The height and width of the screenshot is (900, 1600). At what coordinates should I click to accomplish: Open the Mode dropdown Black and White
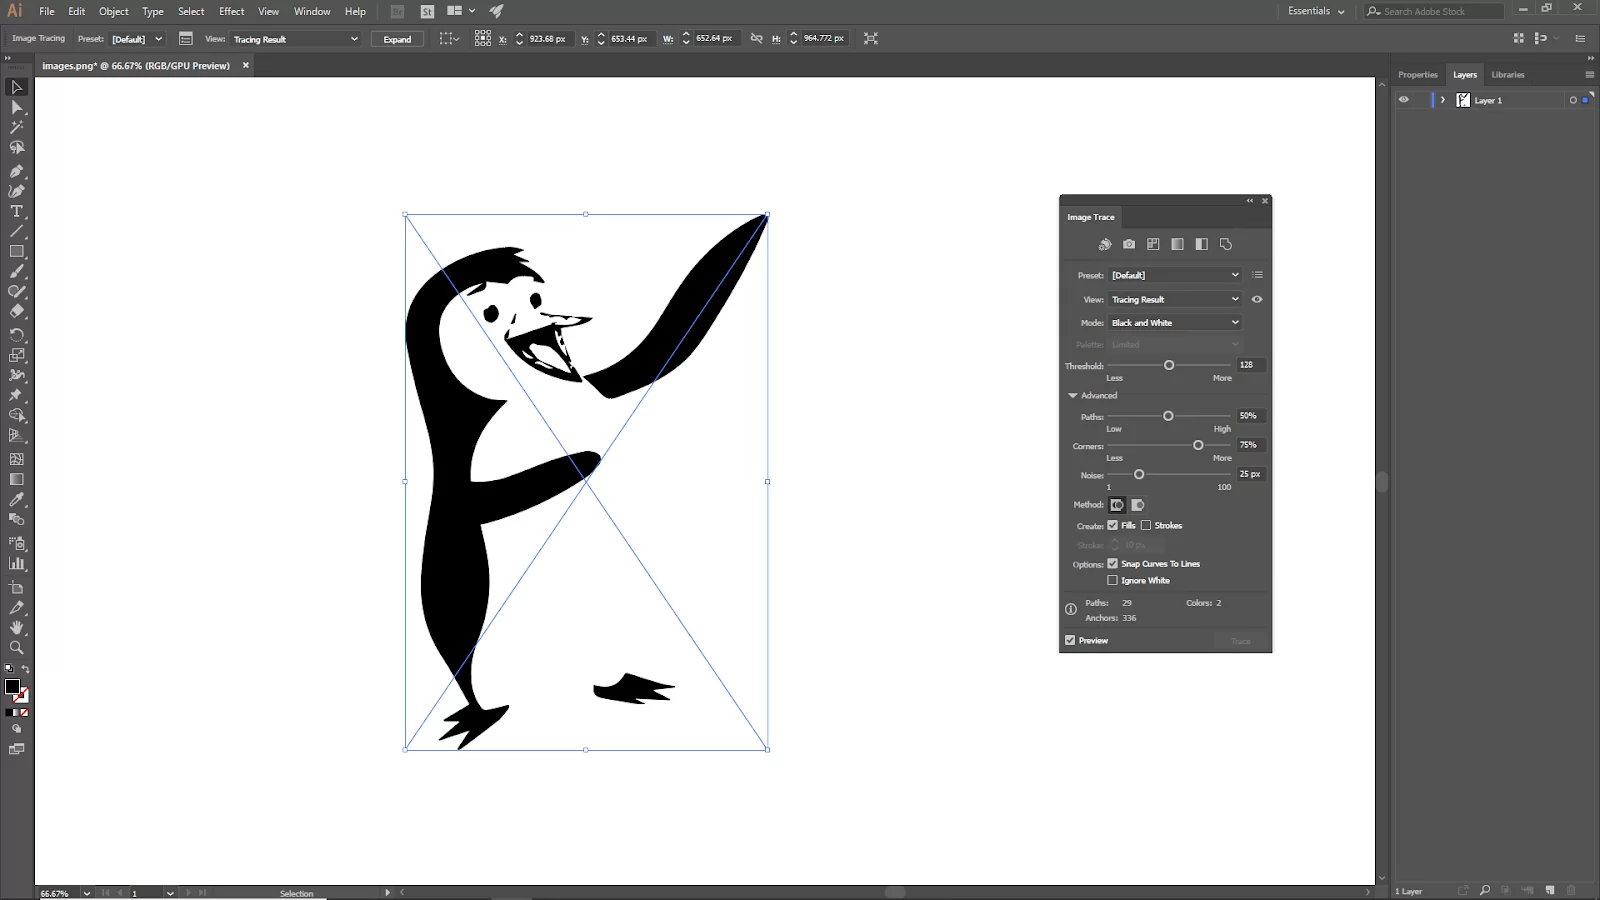[1175, 323]
